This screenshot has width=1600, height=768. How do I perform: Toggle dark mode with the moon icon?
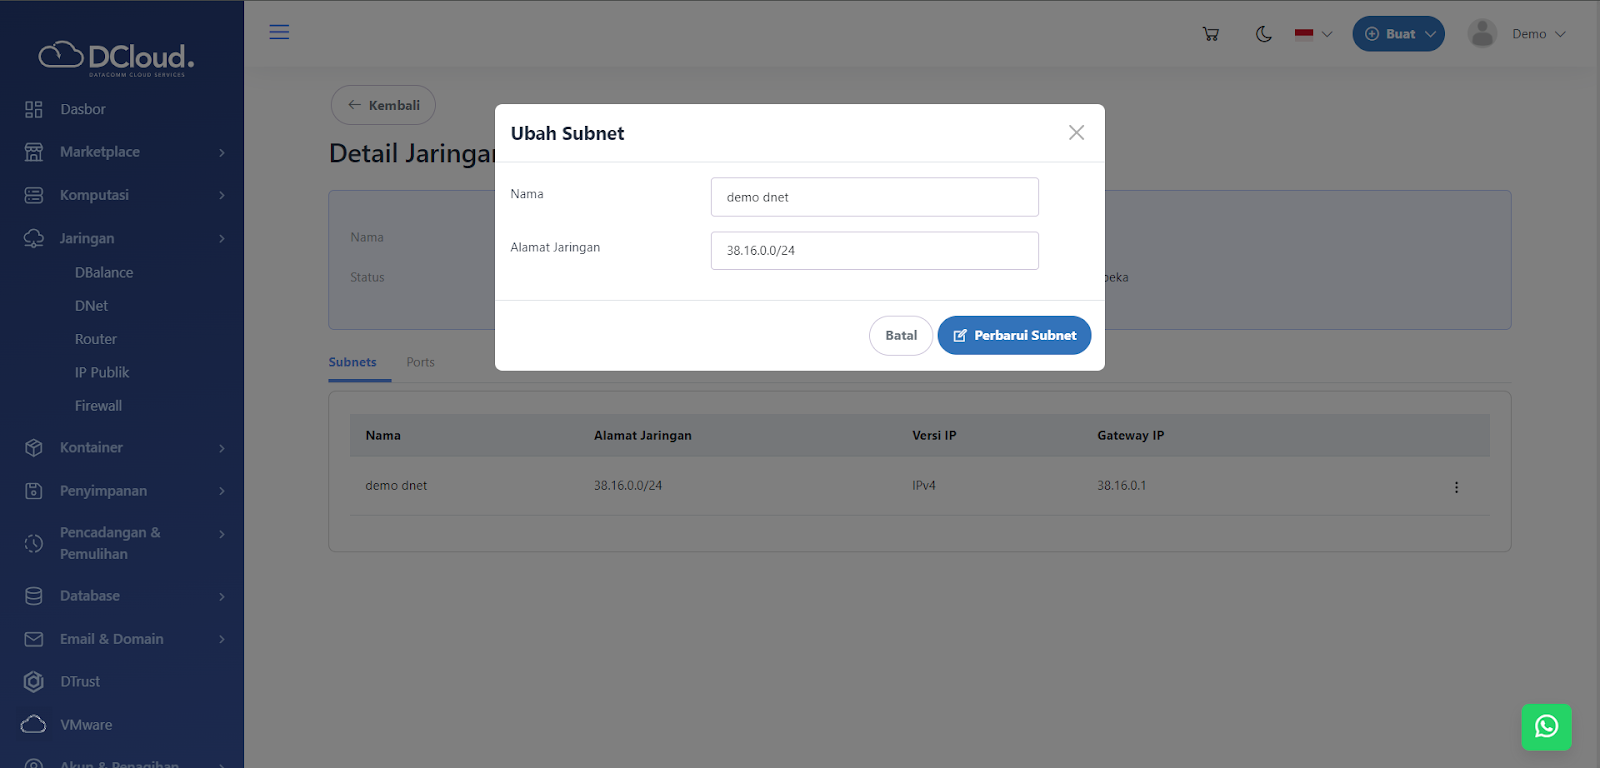click(1263, 33)
